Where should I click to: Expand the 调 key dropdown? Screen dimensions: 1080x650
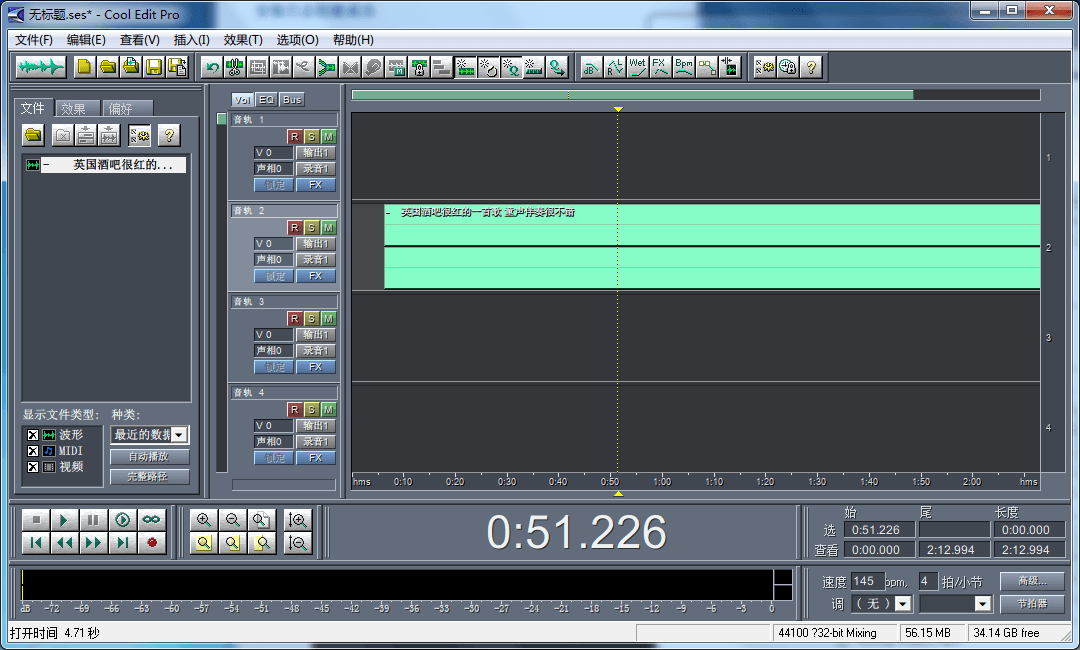[x=903, y=604]
